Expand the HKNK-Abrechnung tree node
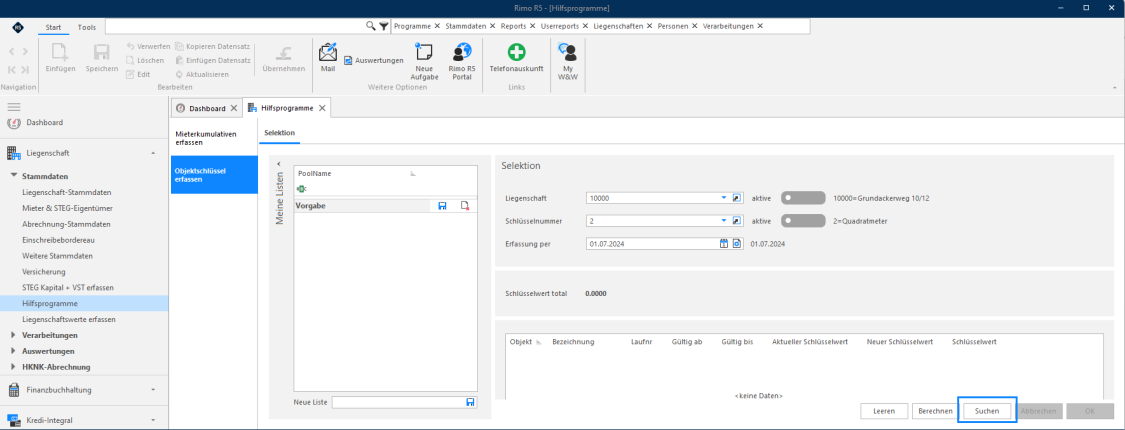The width and height of the screenshot is (1125, 430). coord(14,367)
